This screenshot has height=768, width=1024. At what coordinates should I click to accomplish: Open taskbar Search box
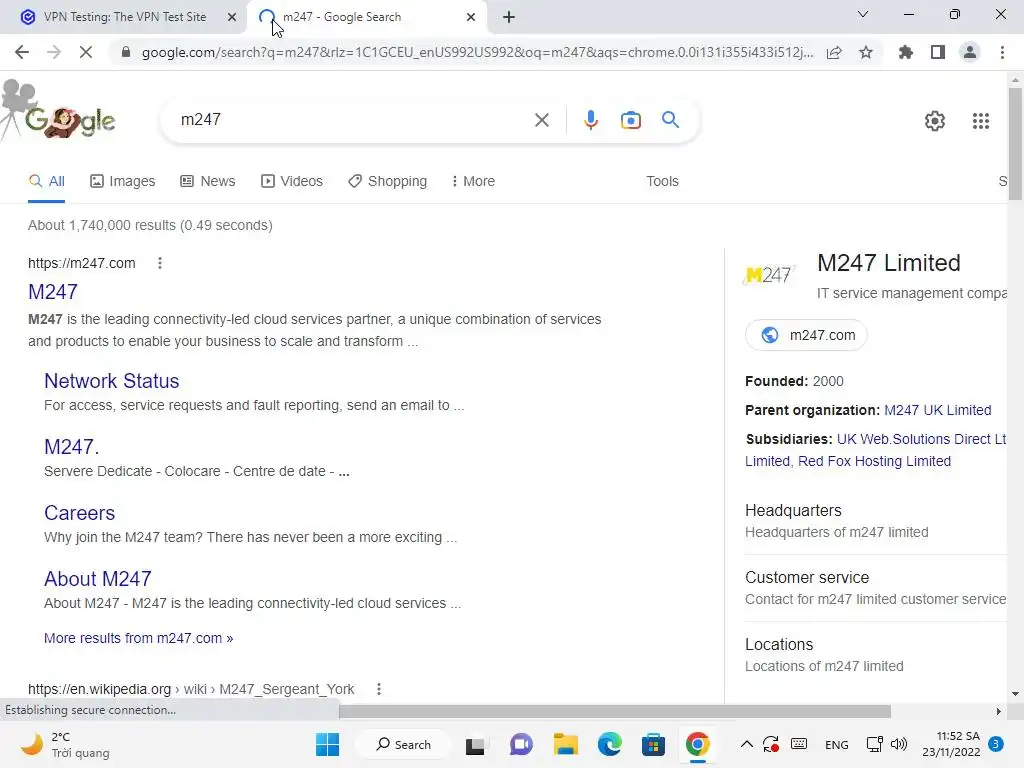point(403,744)
